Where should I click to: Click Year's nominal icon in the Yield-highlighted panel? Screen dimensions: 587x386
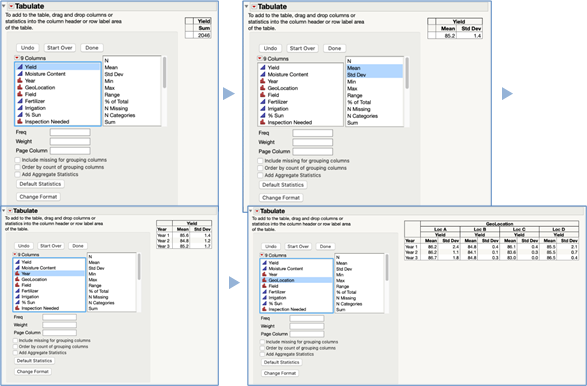point(20,80)
